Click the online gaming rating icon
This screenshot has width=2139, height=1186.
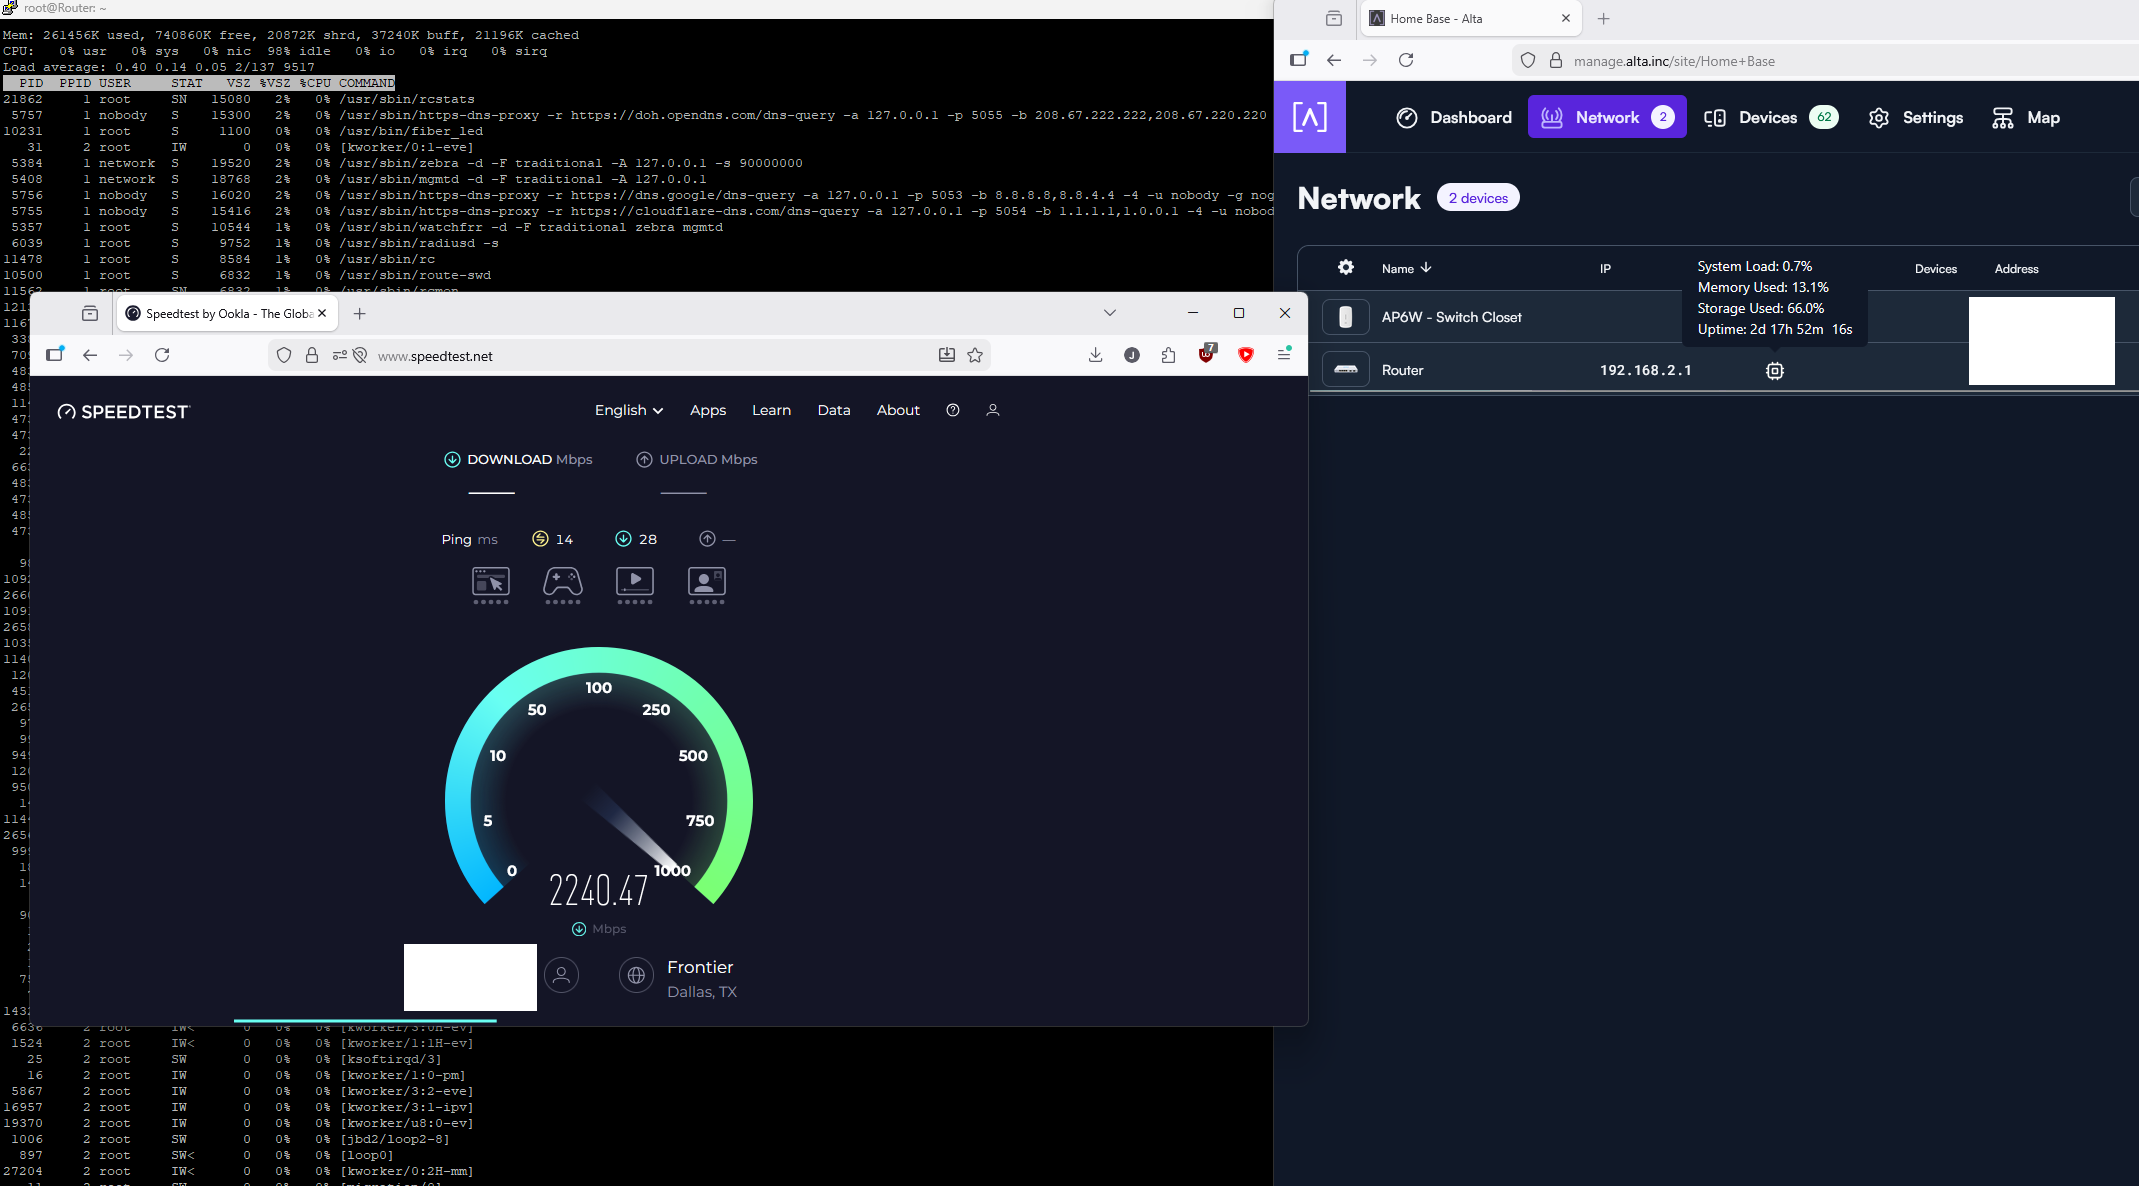point(562,581)
